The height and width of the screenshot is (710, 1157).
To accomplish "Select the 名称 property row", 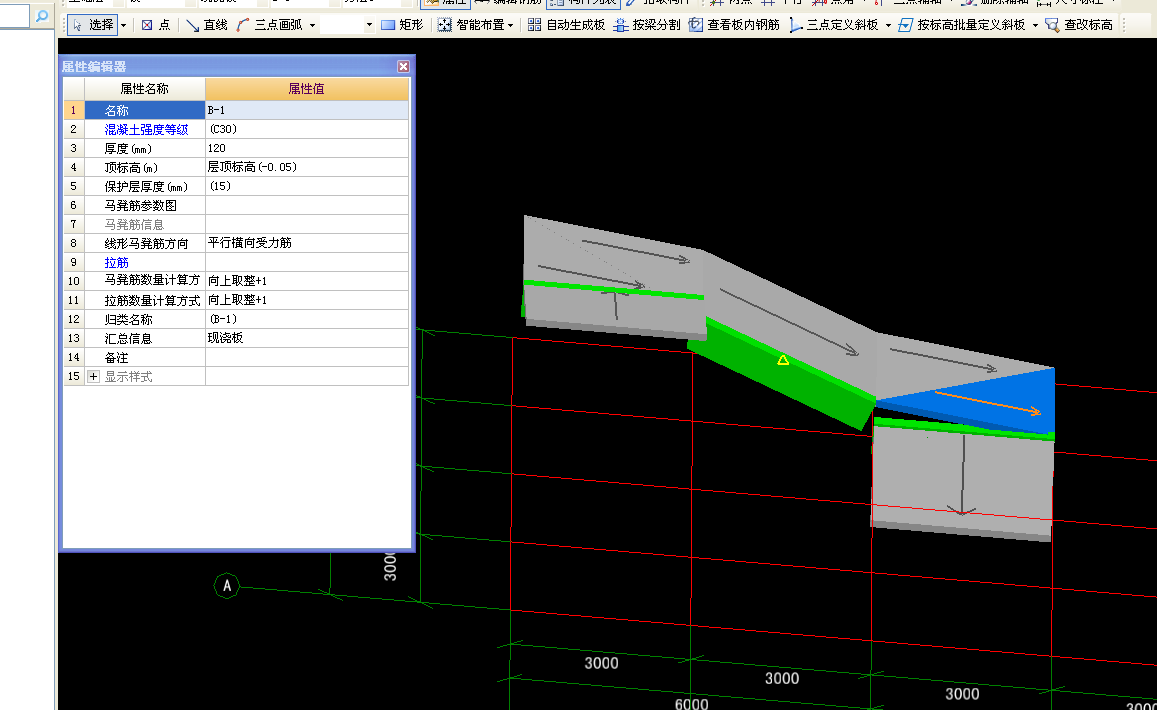I will click(145, 111).
